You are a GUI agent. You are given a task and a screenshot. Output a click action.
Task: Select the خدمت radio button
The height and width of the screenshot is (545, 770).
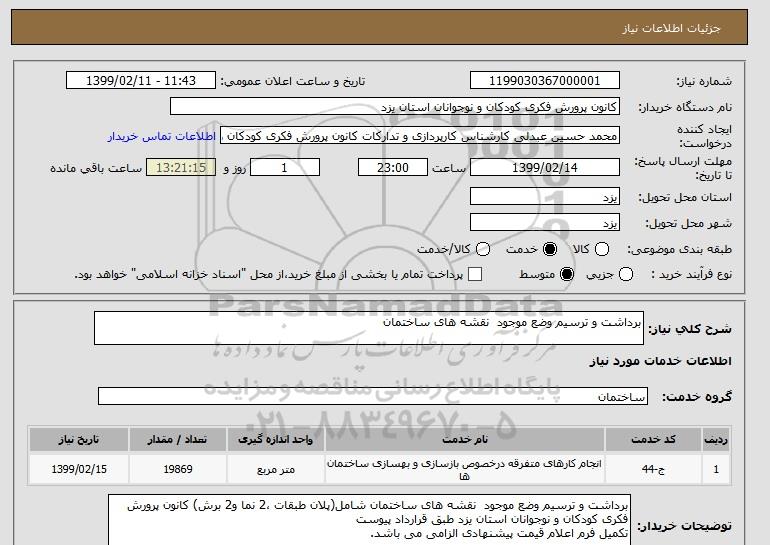[x=550, y=249]
